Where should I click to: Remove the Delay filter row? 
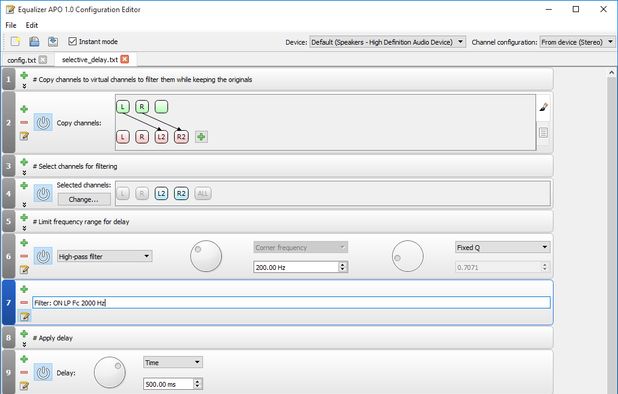click(x=24, y=372)
